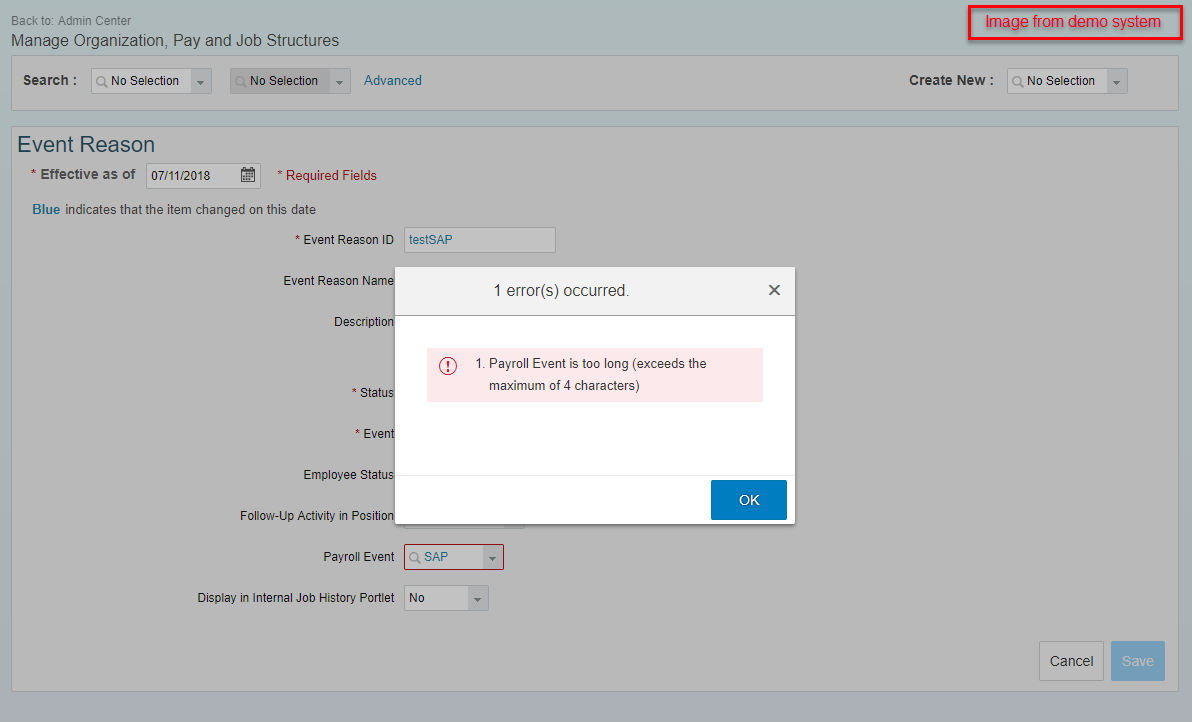Click the 'Event Reason Name' label

click(x=339, y=281)
